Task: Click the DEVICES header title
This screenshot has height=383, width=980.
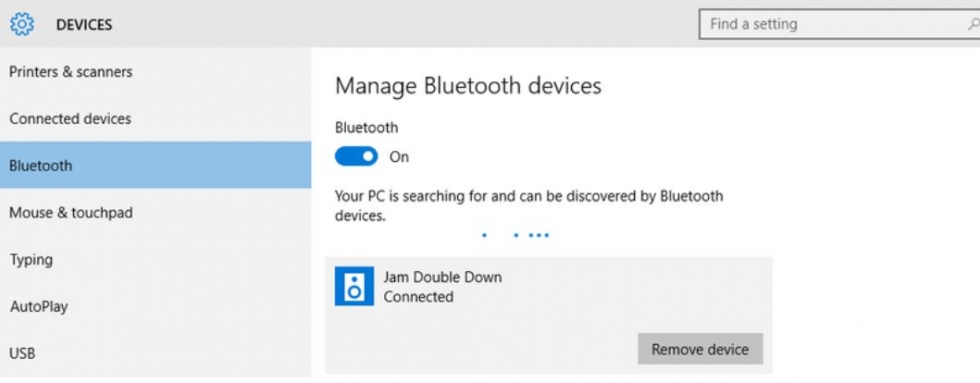Action: coord(84,25)
